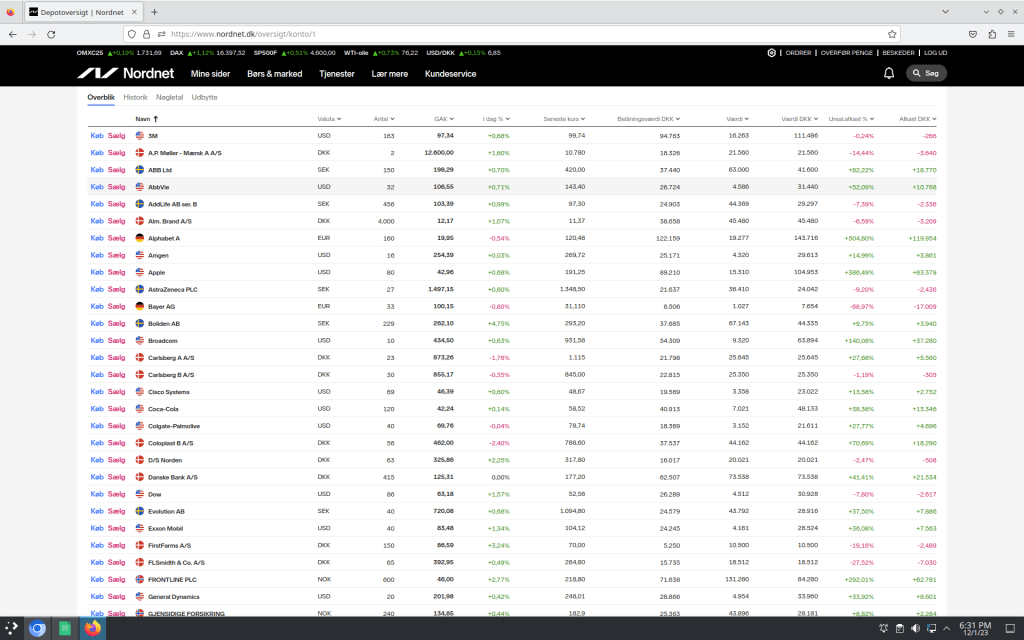Click Sælg for the Alphabet A row

click(x=116, y=238)
